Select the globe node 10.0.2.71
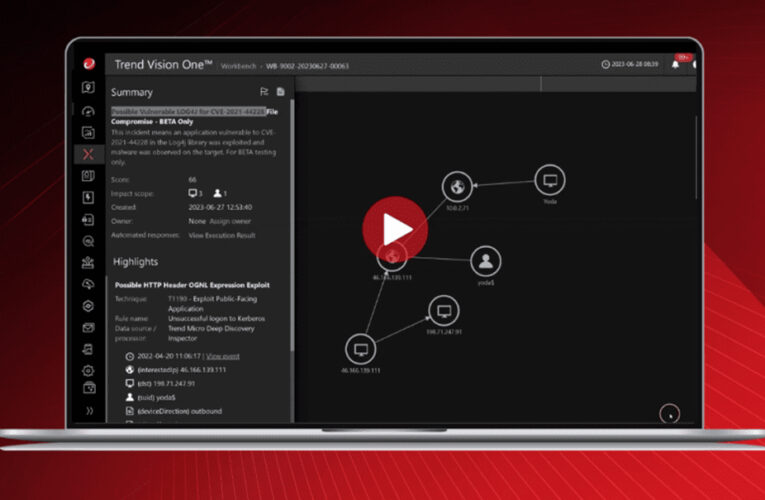 coord(457,186)
